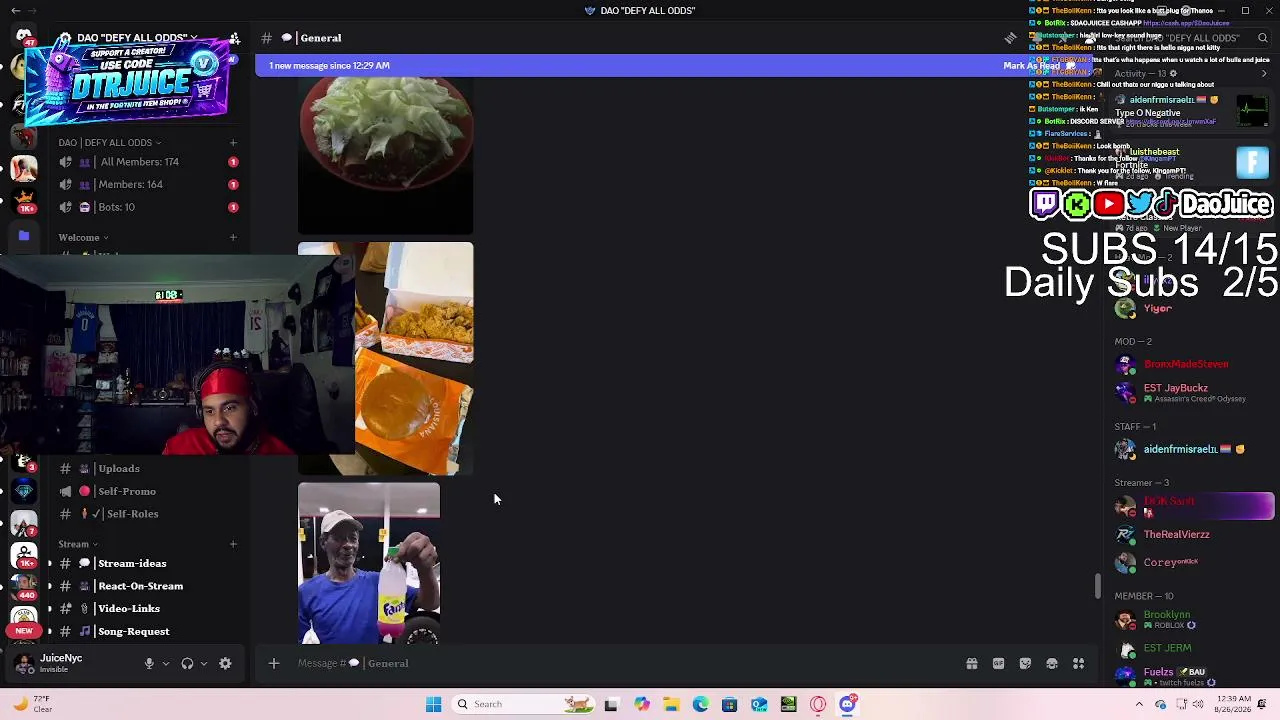The height and width of the screenshot is (720, 1280).
Task: Open the microphone input options chevron
Action: (166, 663)
